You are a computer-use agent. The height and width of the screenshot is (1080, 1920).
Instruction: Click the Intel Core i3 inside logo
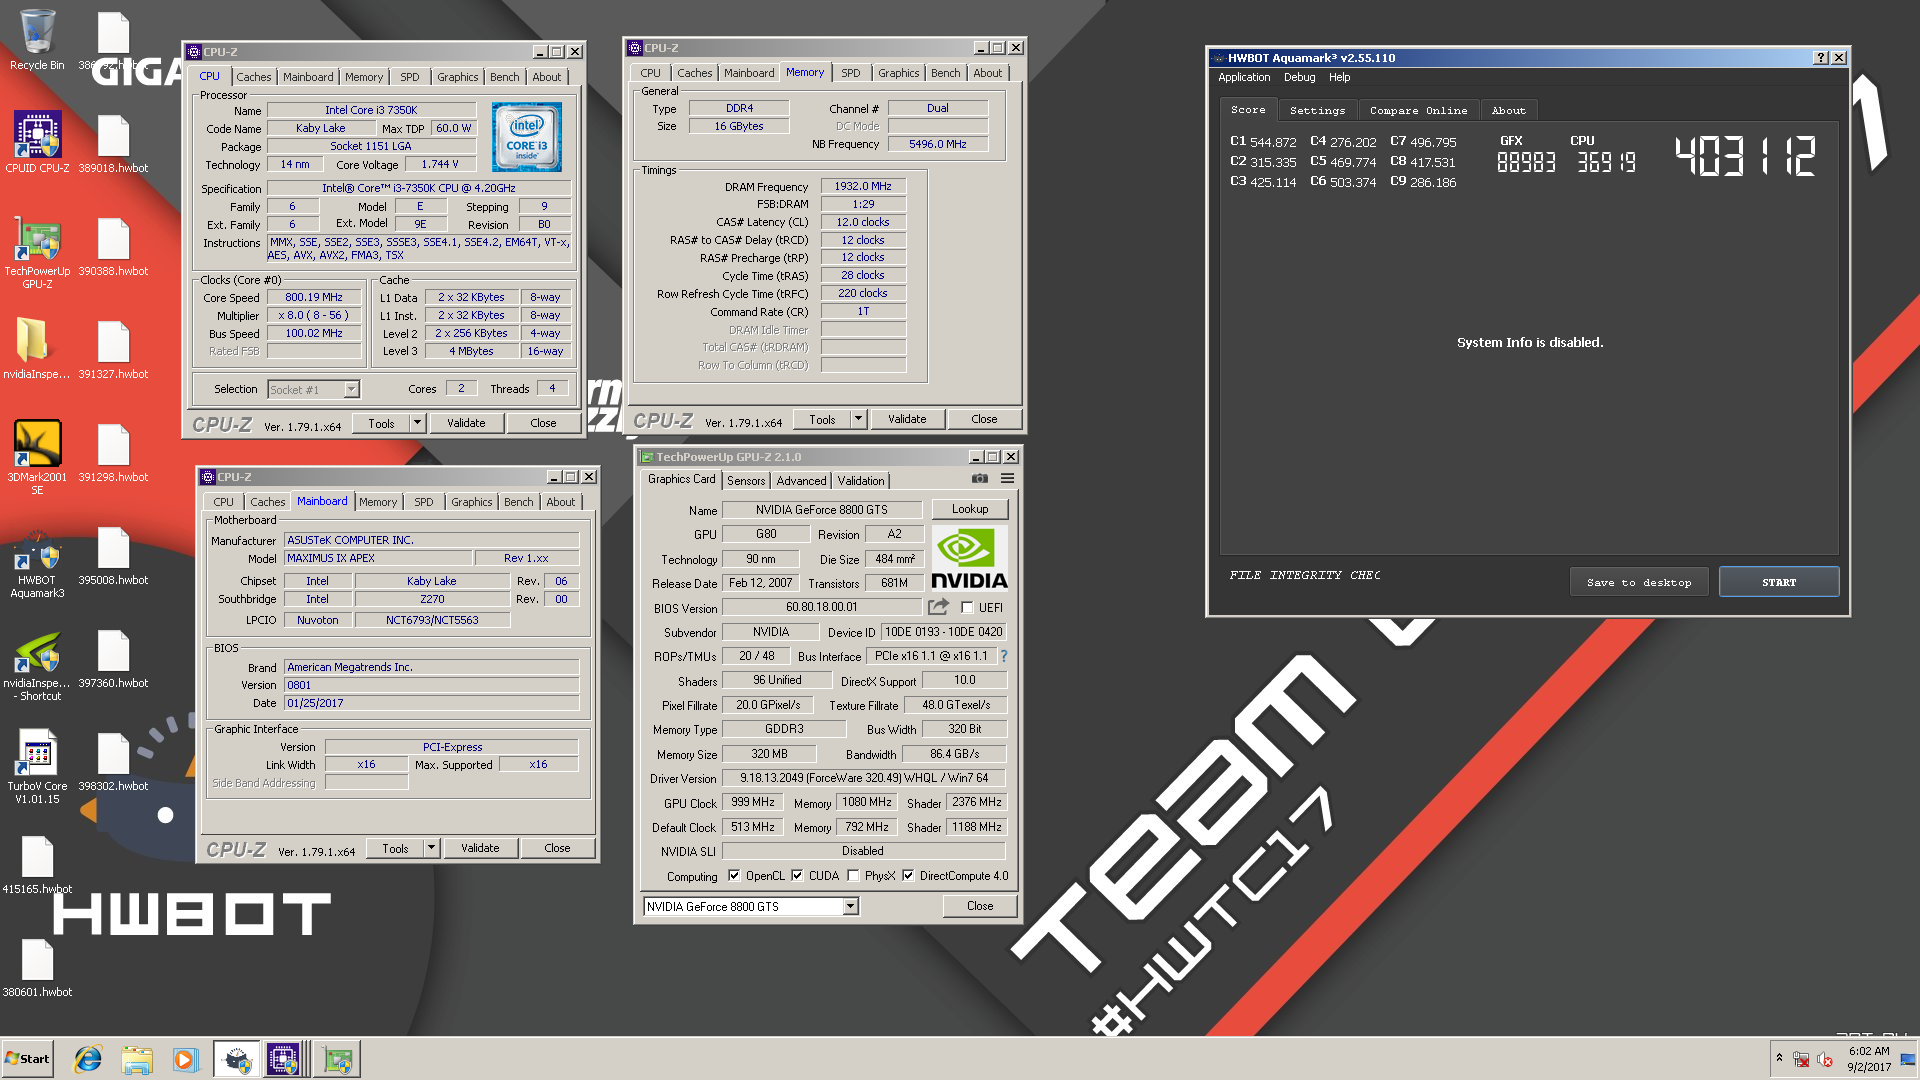pyautogui.click(x=526, y=136)
